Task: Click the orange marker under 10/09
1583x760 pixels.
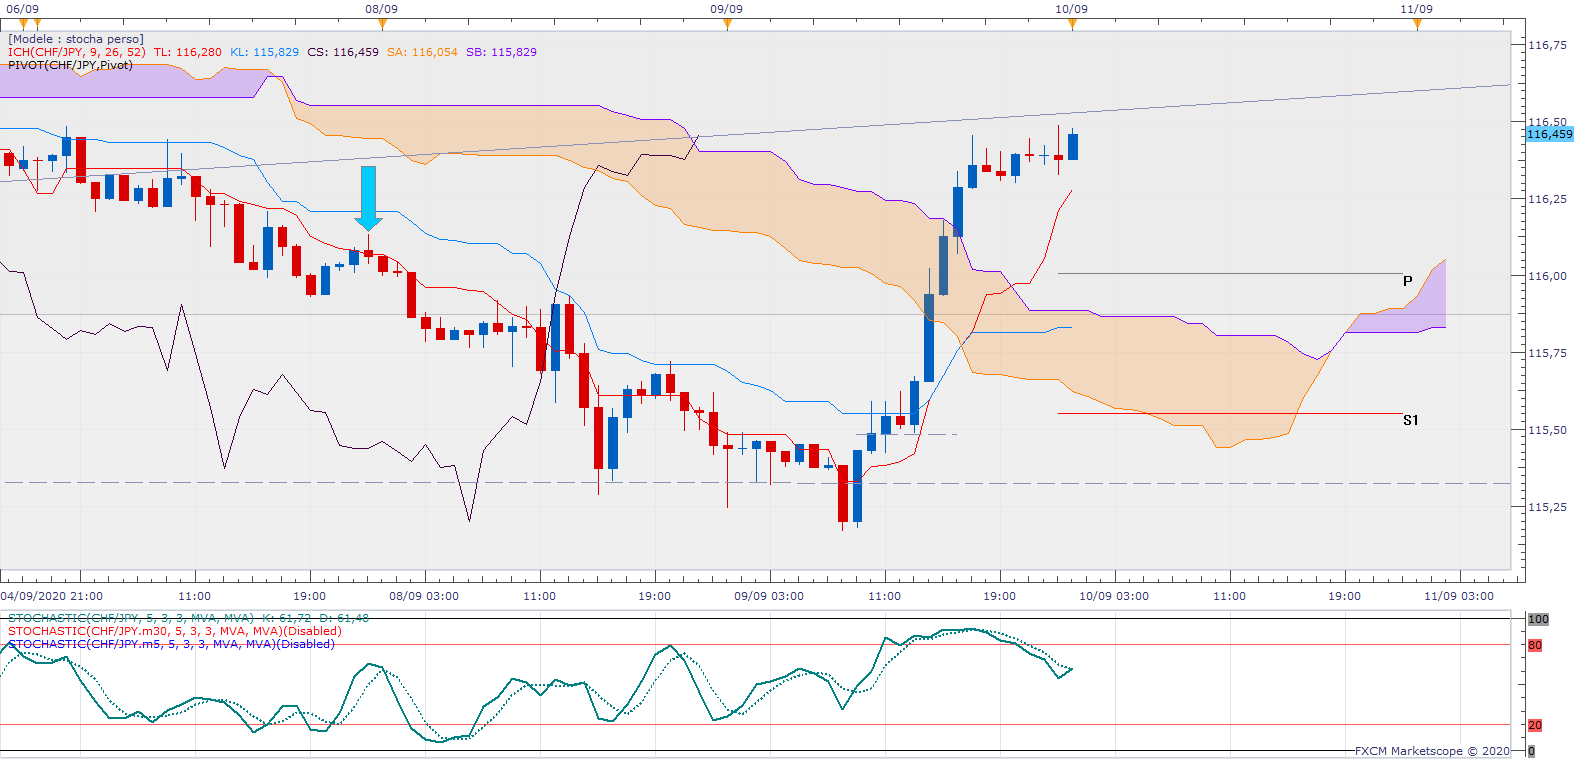Action: [1072, 24]
